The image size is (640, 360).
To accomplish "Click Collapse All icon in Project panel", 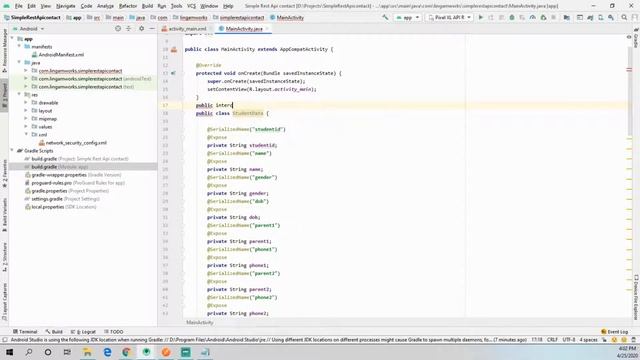I will coord(129,29).
